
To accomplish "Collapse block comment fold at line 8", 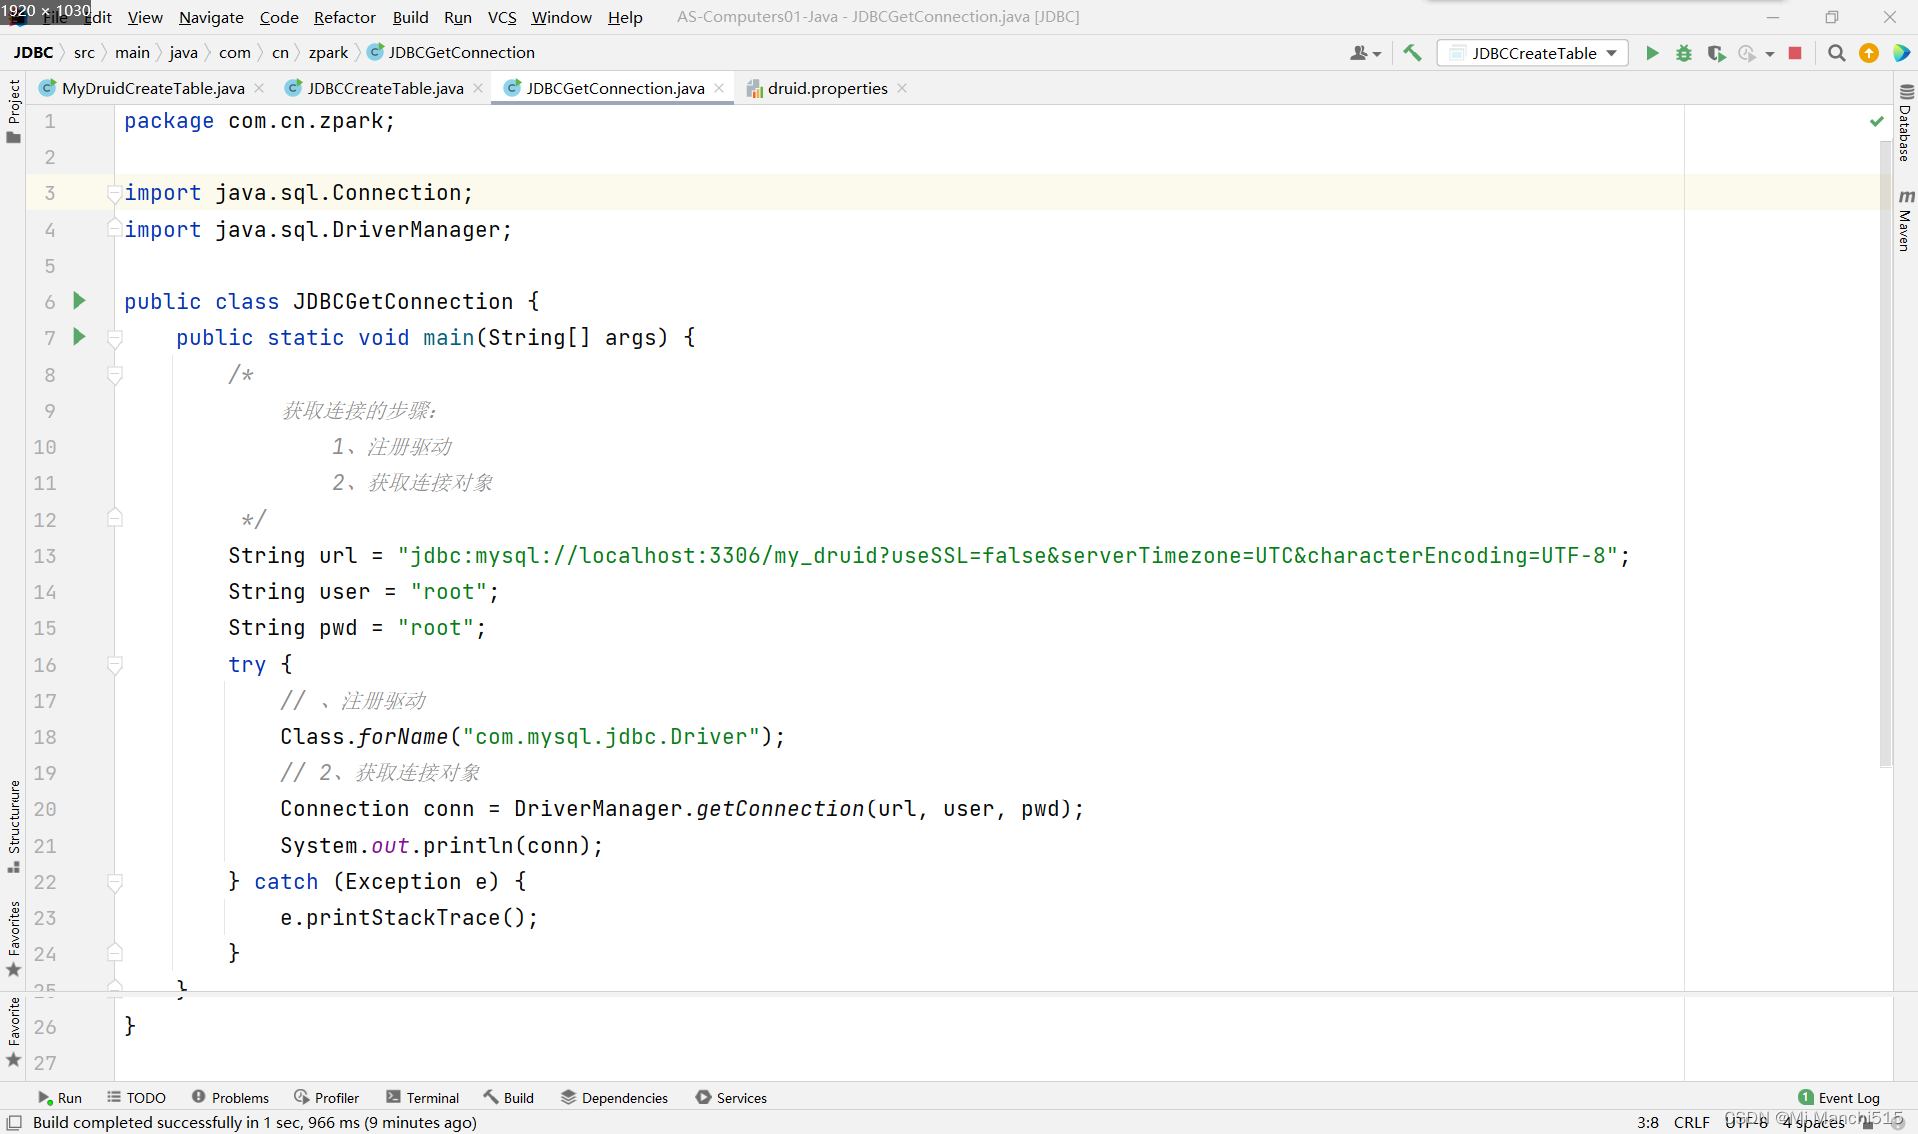I will point(115,375).
